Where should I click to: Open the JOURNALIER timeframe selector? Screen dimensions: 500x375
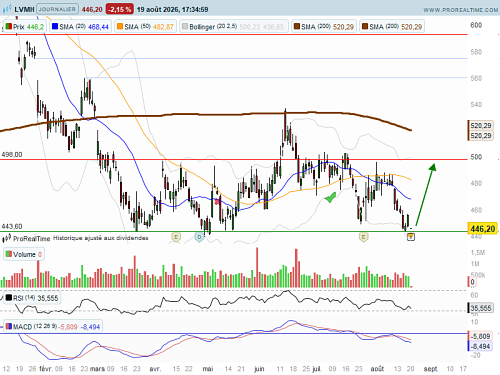(57, 9)
